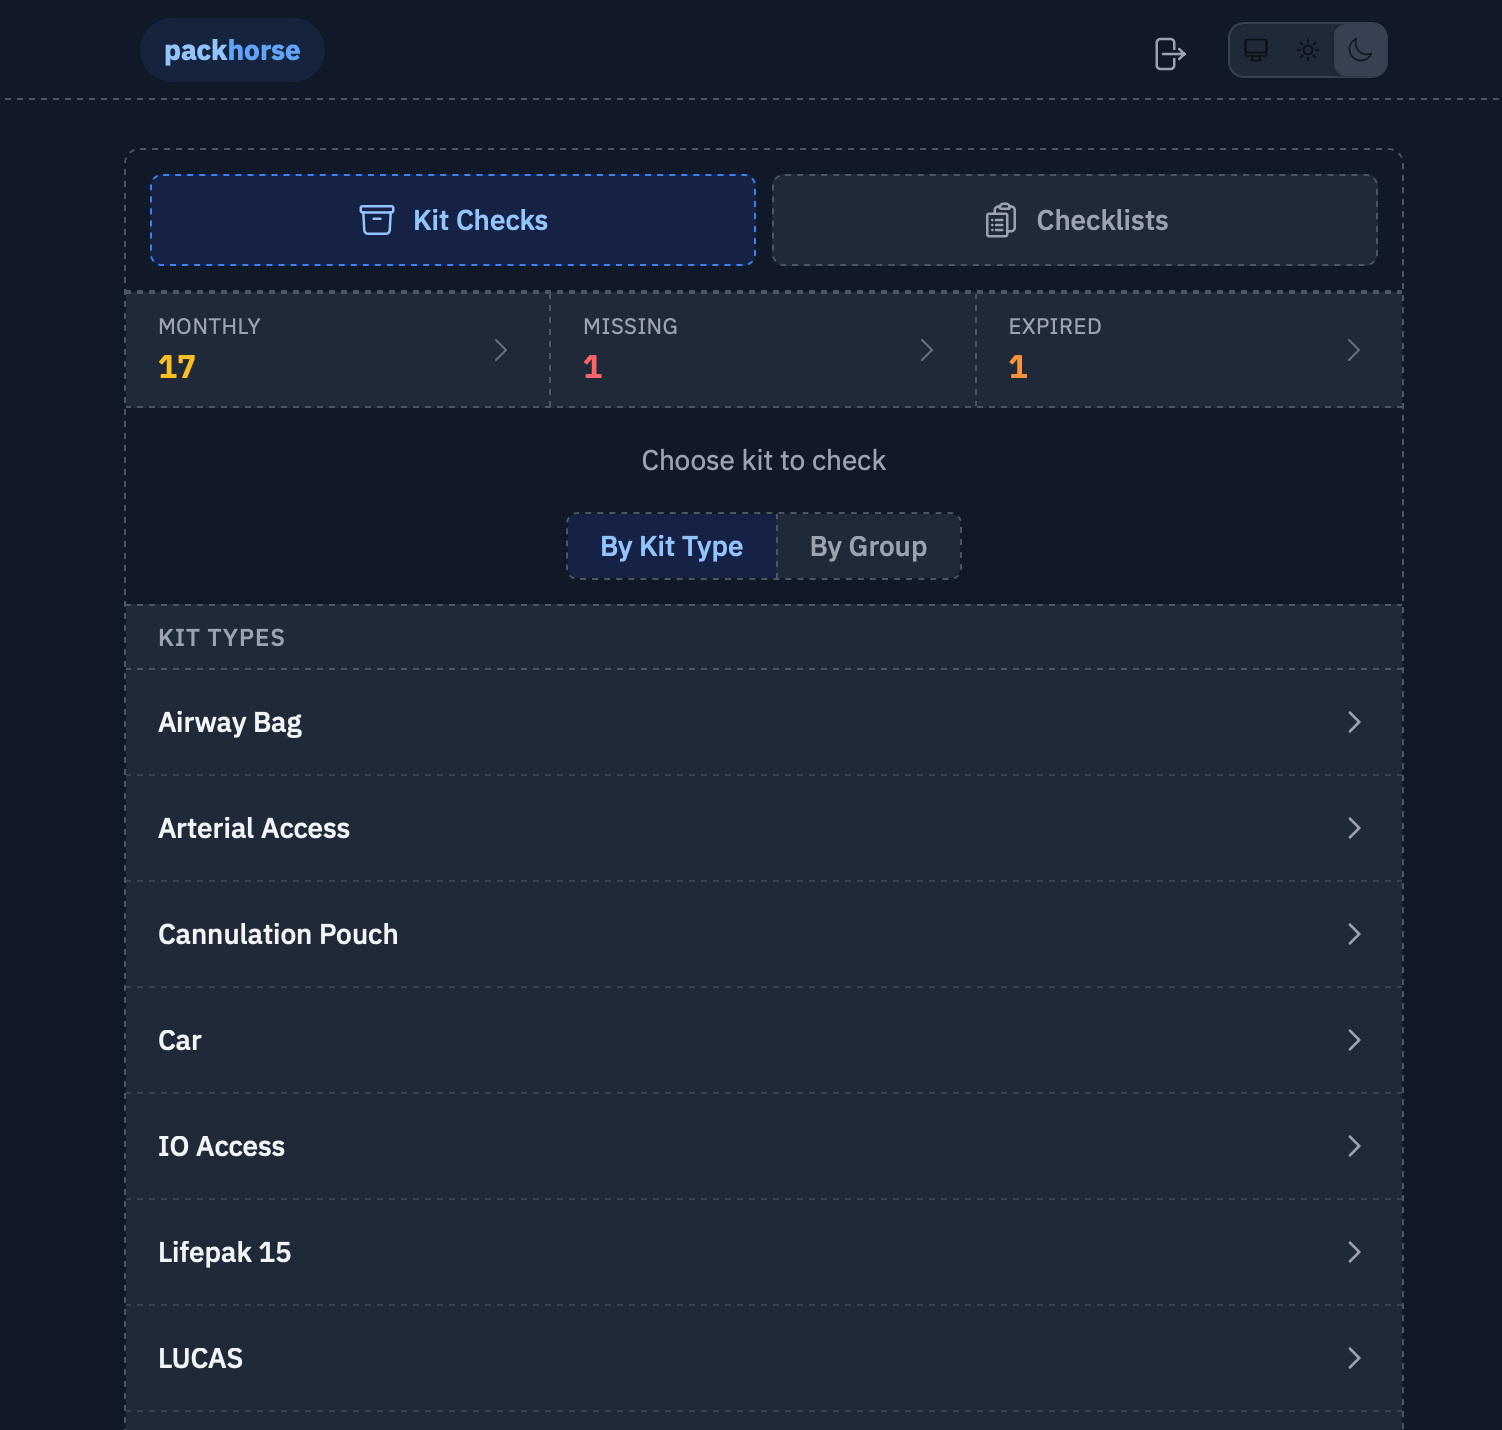Open the LUCAS kit type chevron
Viewport: 1502px width, 1430px height.
click(1355, 1358)
